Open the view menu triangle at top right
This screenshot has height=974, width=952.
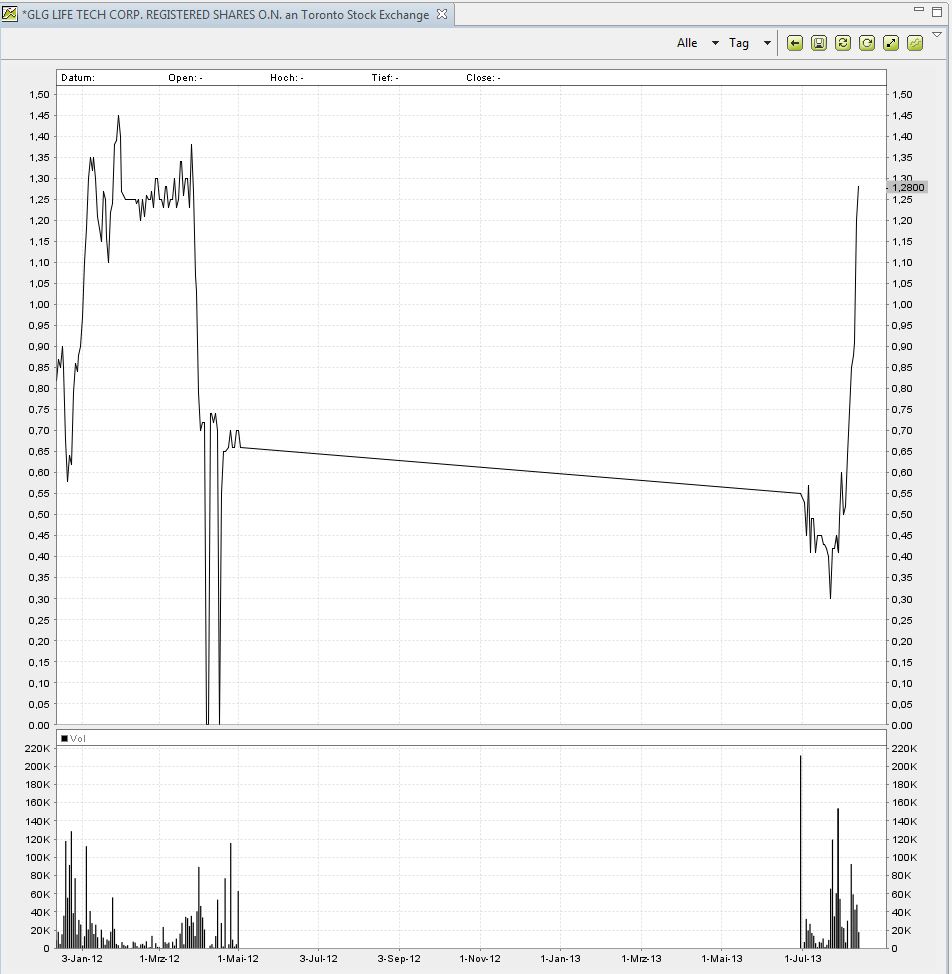[x=937, y=35]
